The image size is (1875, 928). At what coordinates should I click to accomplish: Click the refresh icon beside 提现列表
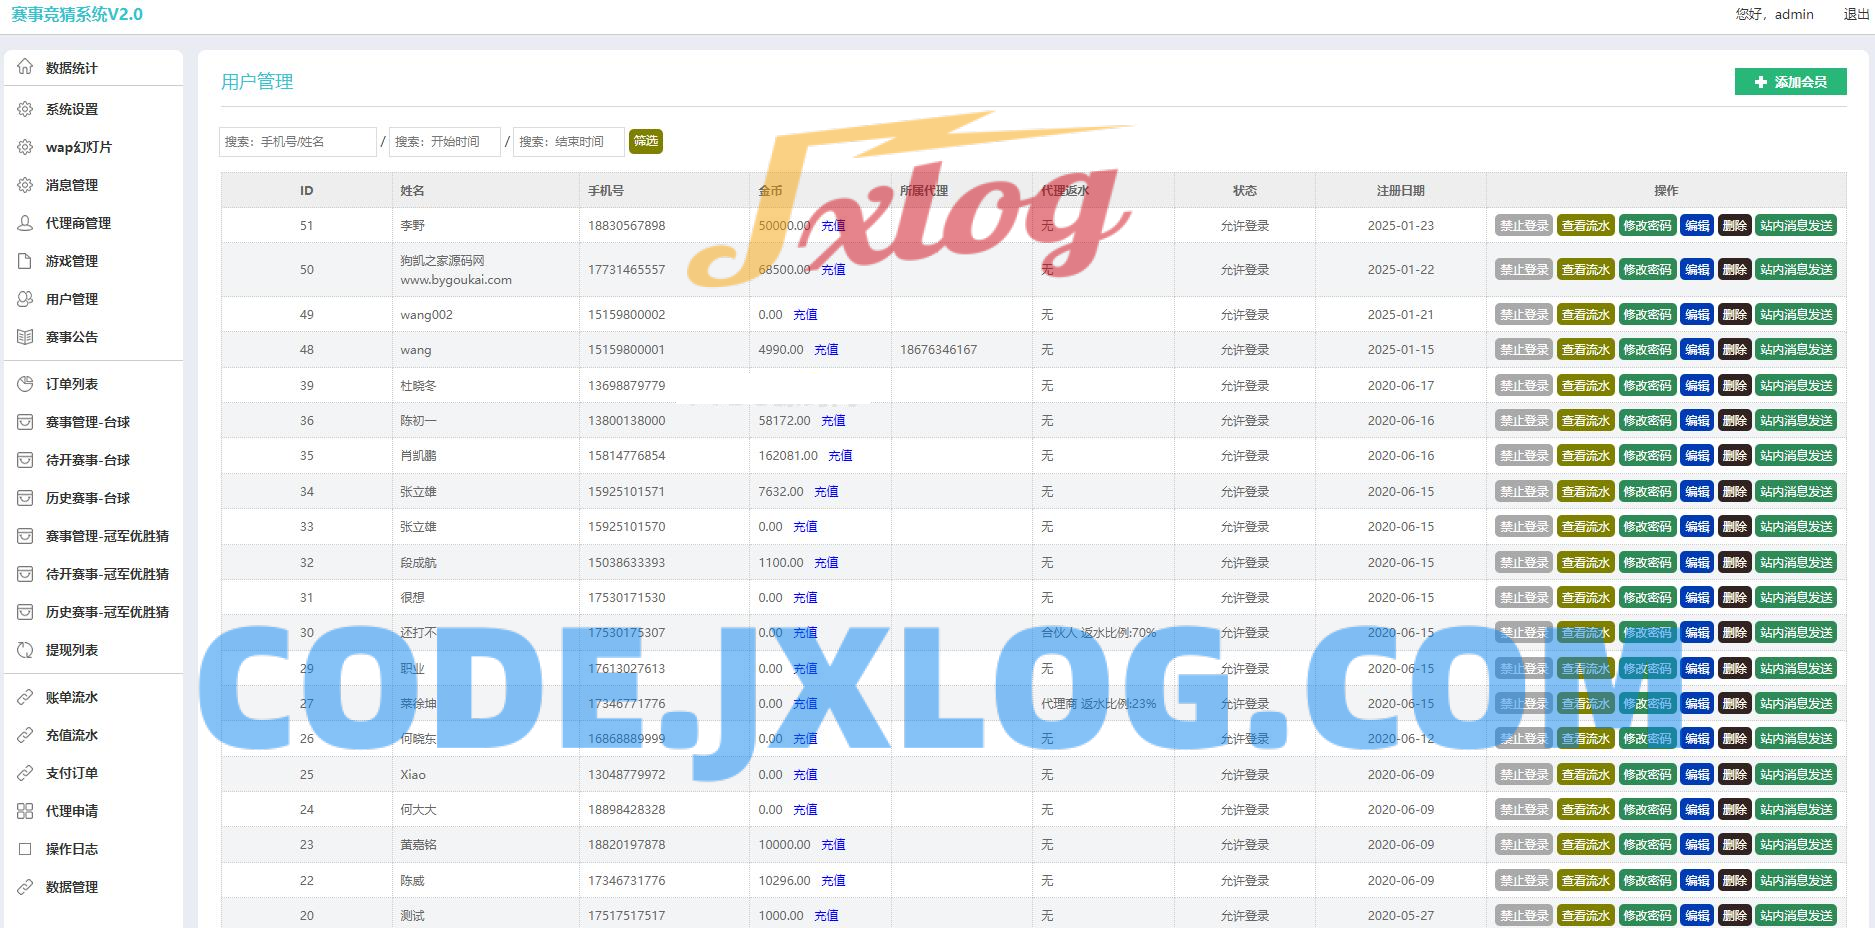[25, 650]
